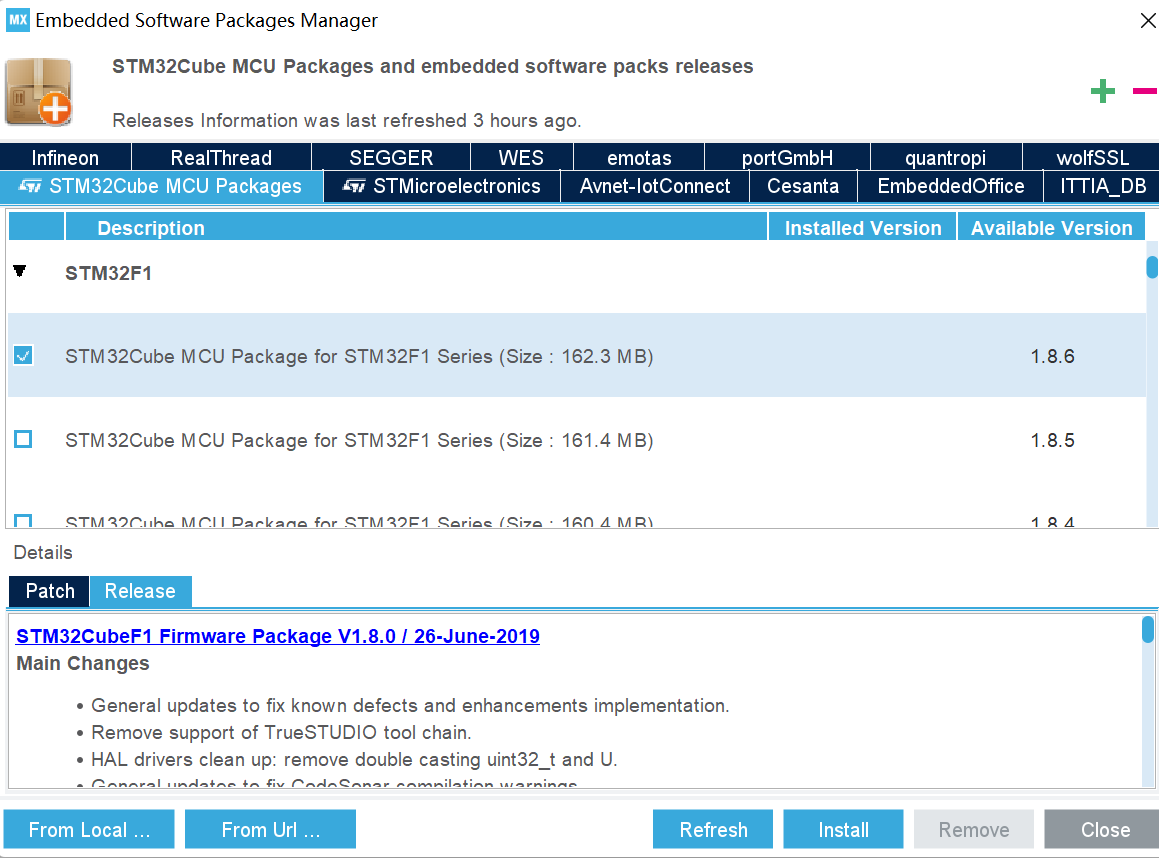Screen dimensions: 1159x858
Task: Click the Refresh button
Action: pyautogui.click(x=713, y=829)
